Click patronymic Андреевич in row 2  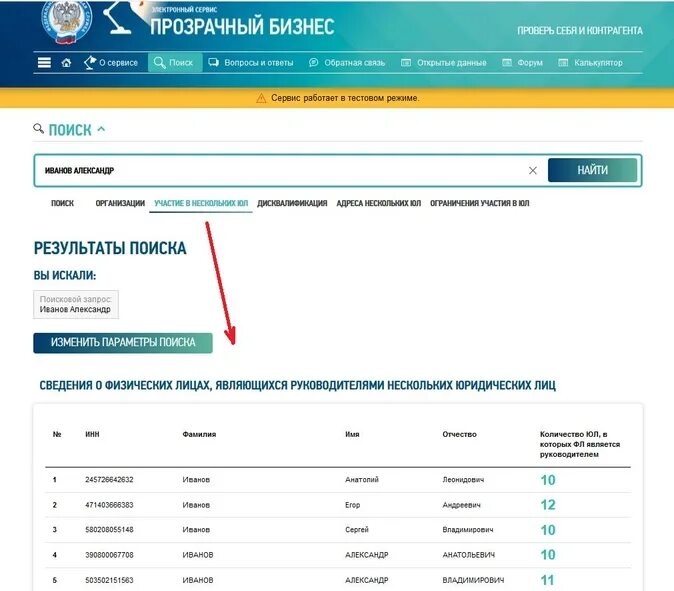click(462, 505)
